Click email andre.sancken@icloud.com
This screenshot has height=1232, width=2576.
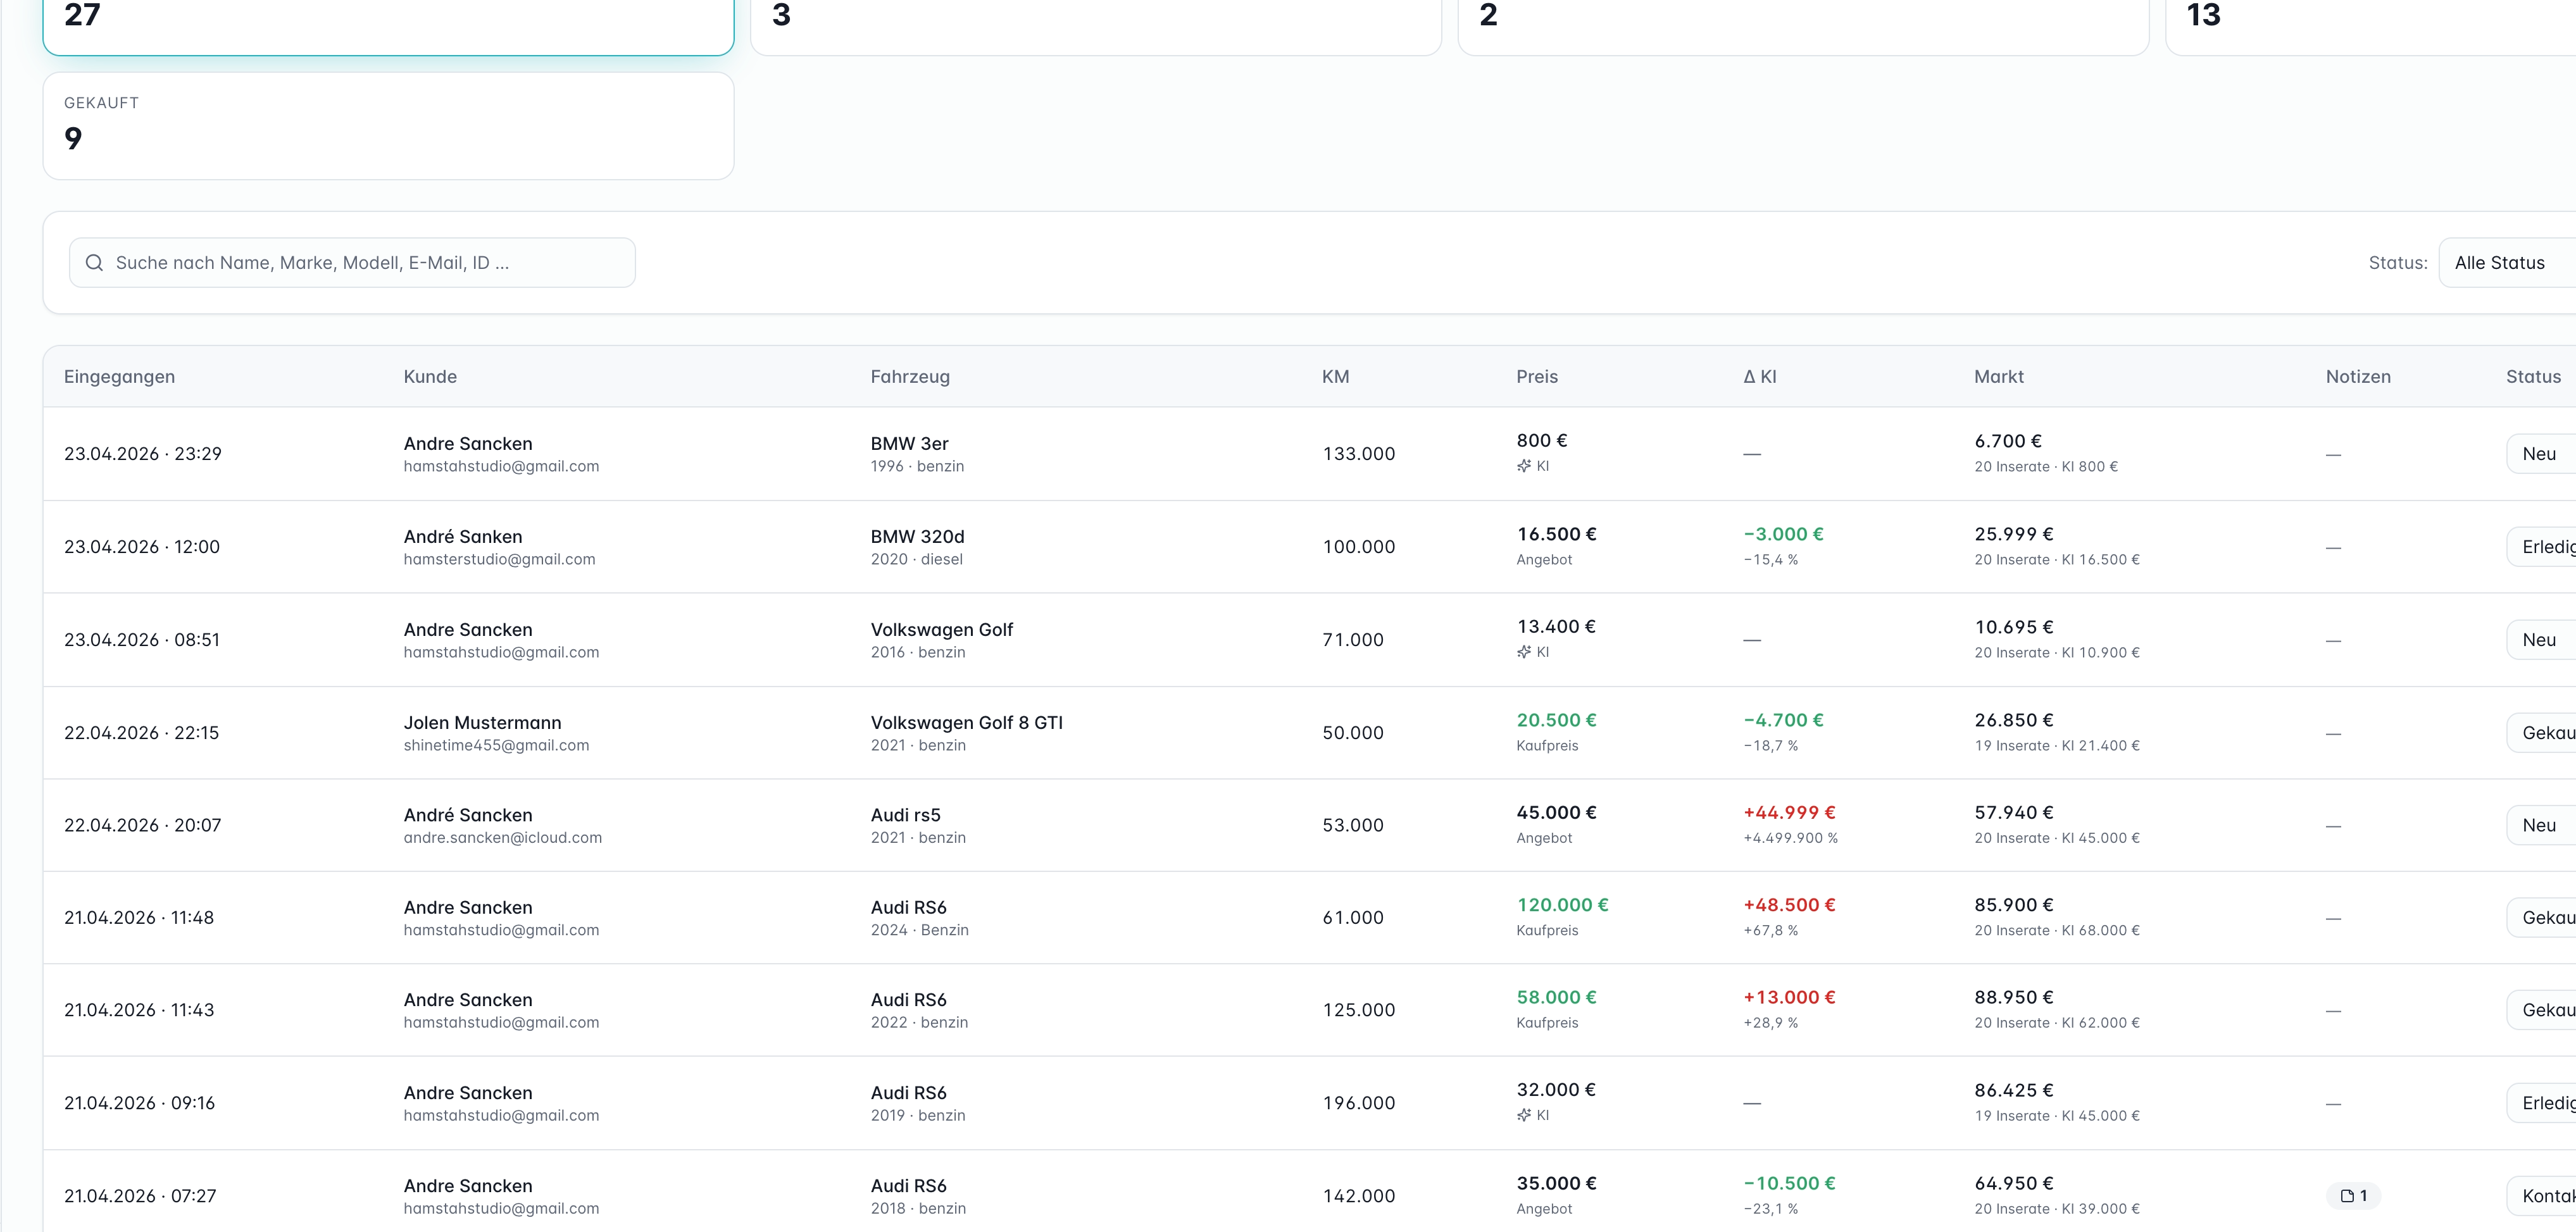pyautogui.click(x=503, y=838)
